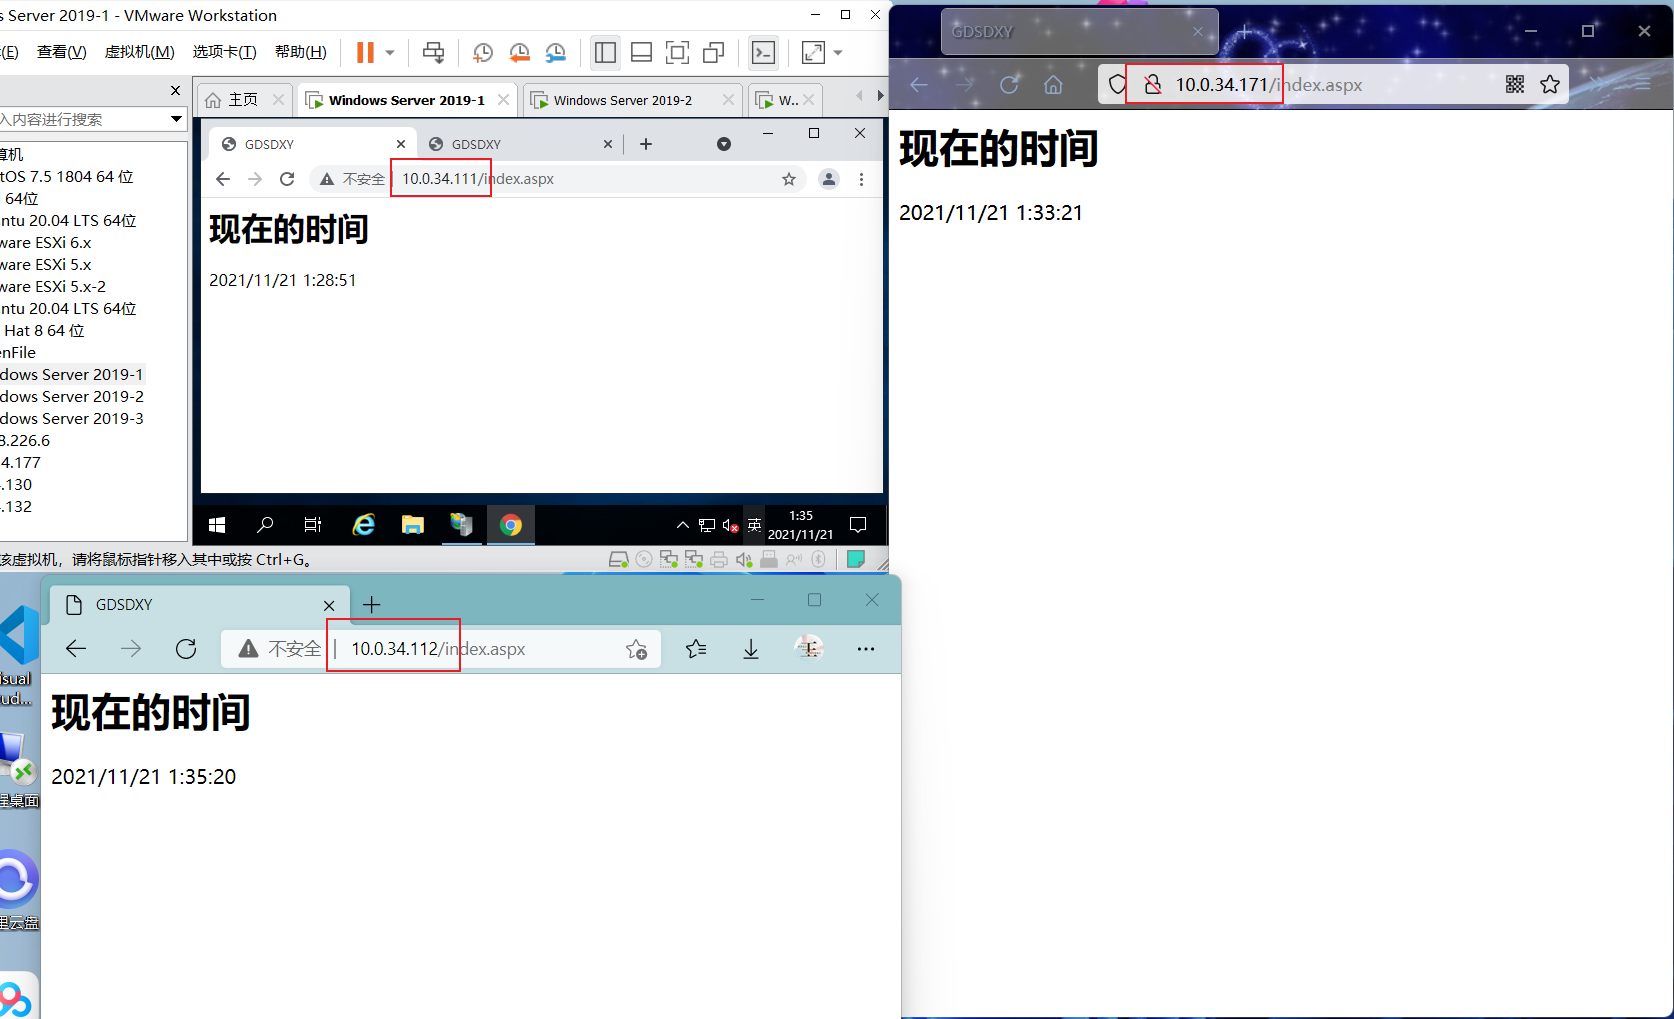The height and width of the screenshot is (1019, 1674).
Task: Open a new tab in Firefox
Action: pos(1244,32)
